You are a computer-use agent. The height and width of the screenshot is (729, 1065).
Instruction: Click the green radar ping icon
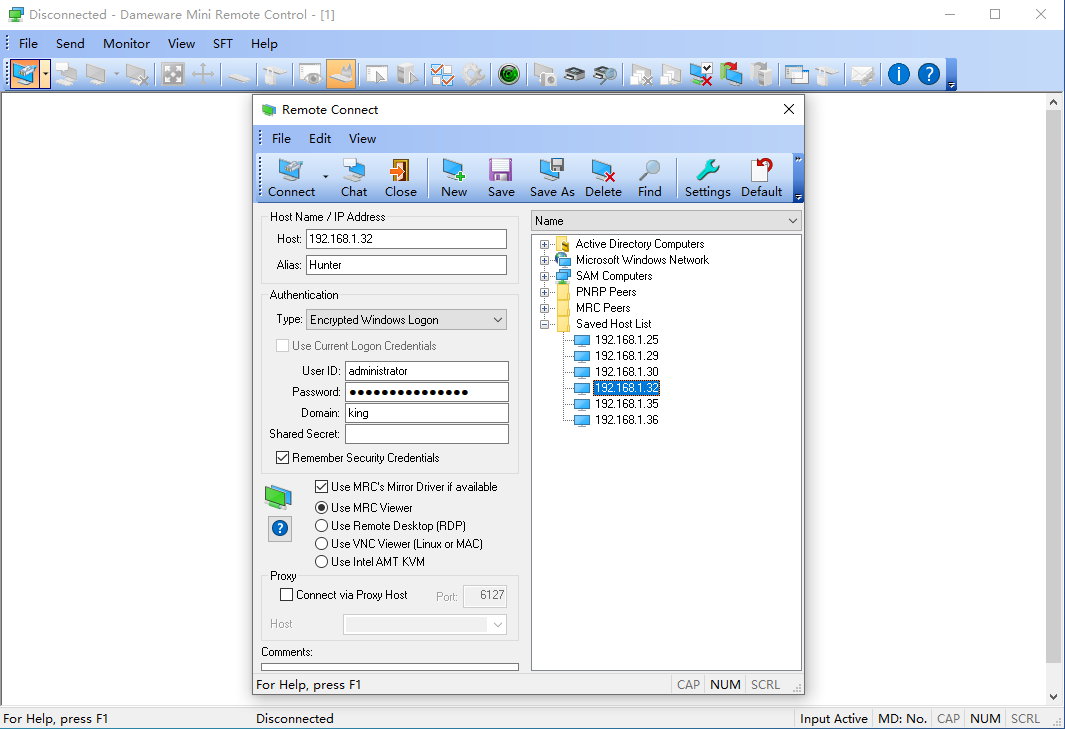[509, 73]
